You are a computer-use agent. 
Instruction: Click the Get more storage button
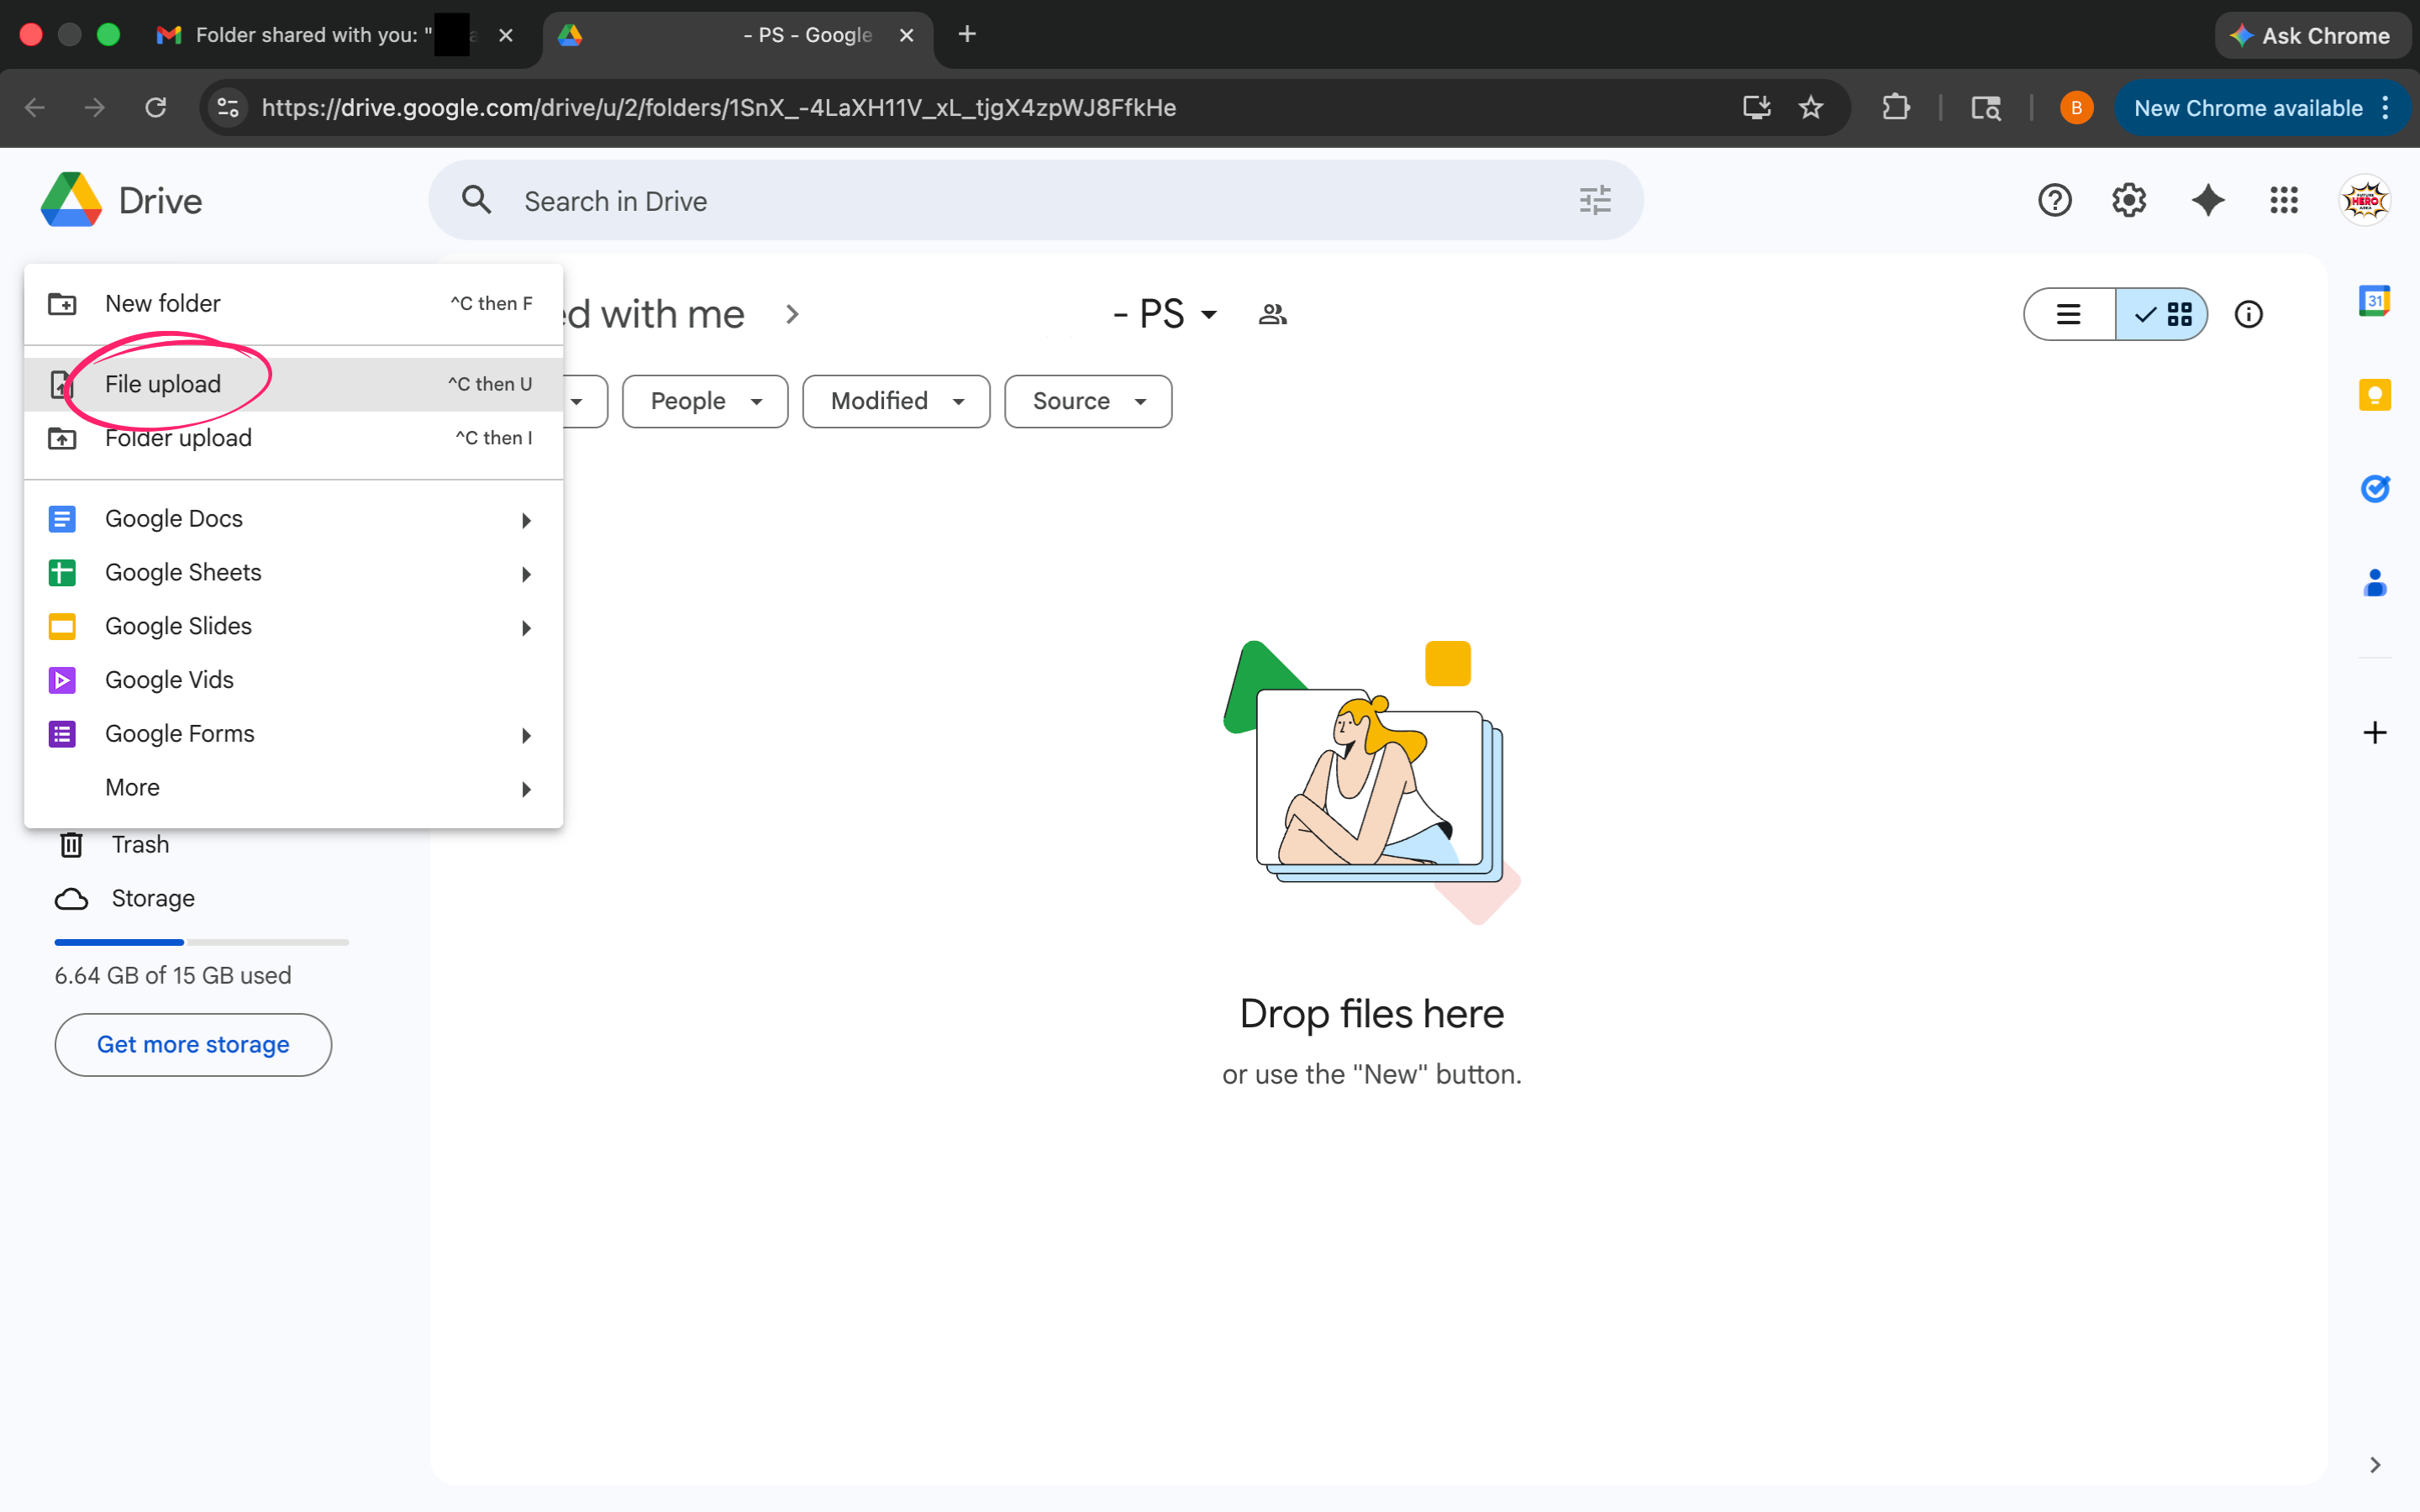click(193, 1045)
